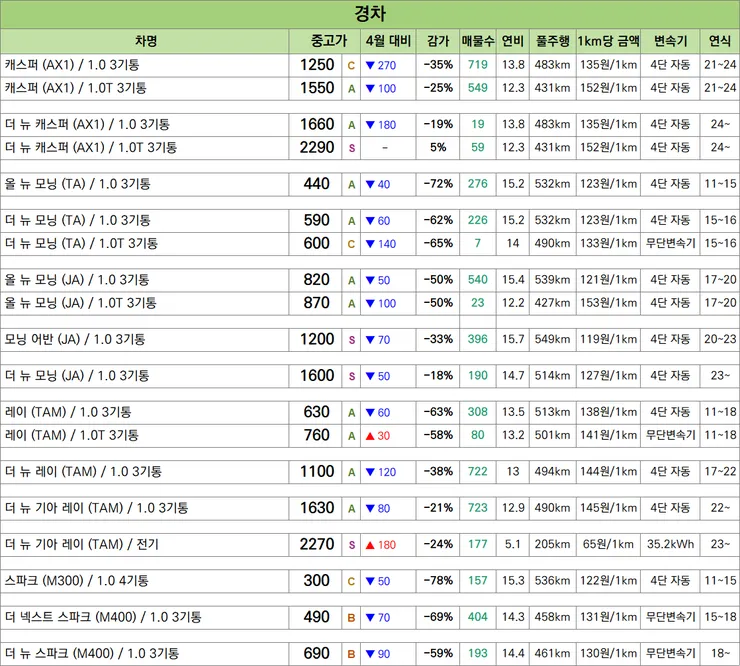Click the used price 2290
This screenshot has height=666, width=740.
click(317, 147)
